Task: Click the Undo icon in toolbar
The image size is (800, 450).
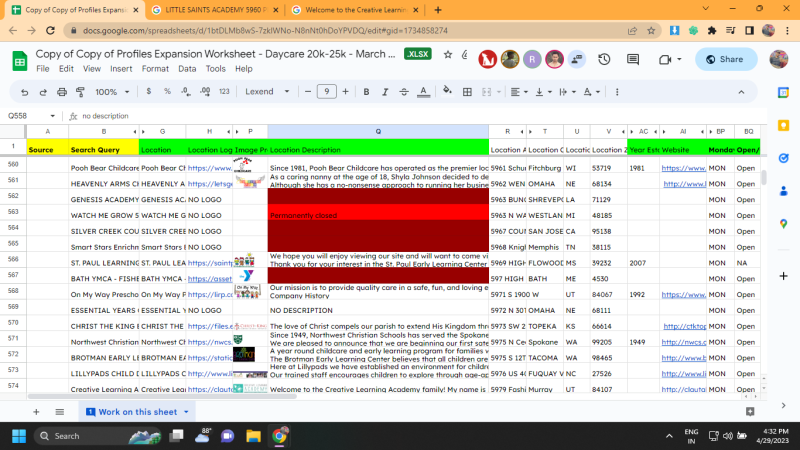Action: click(x=24, y=92)
